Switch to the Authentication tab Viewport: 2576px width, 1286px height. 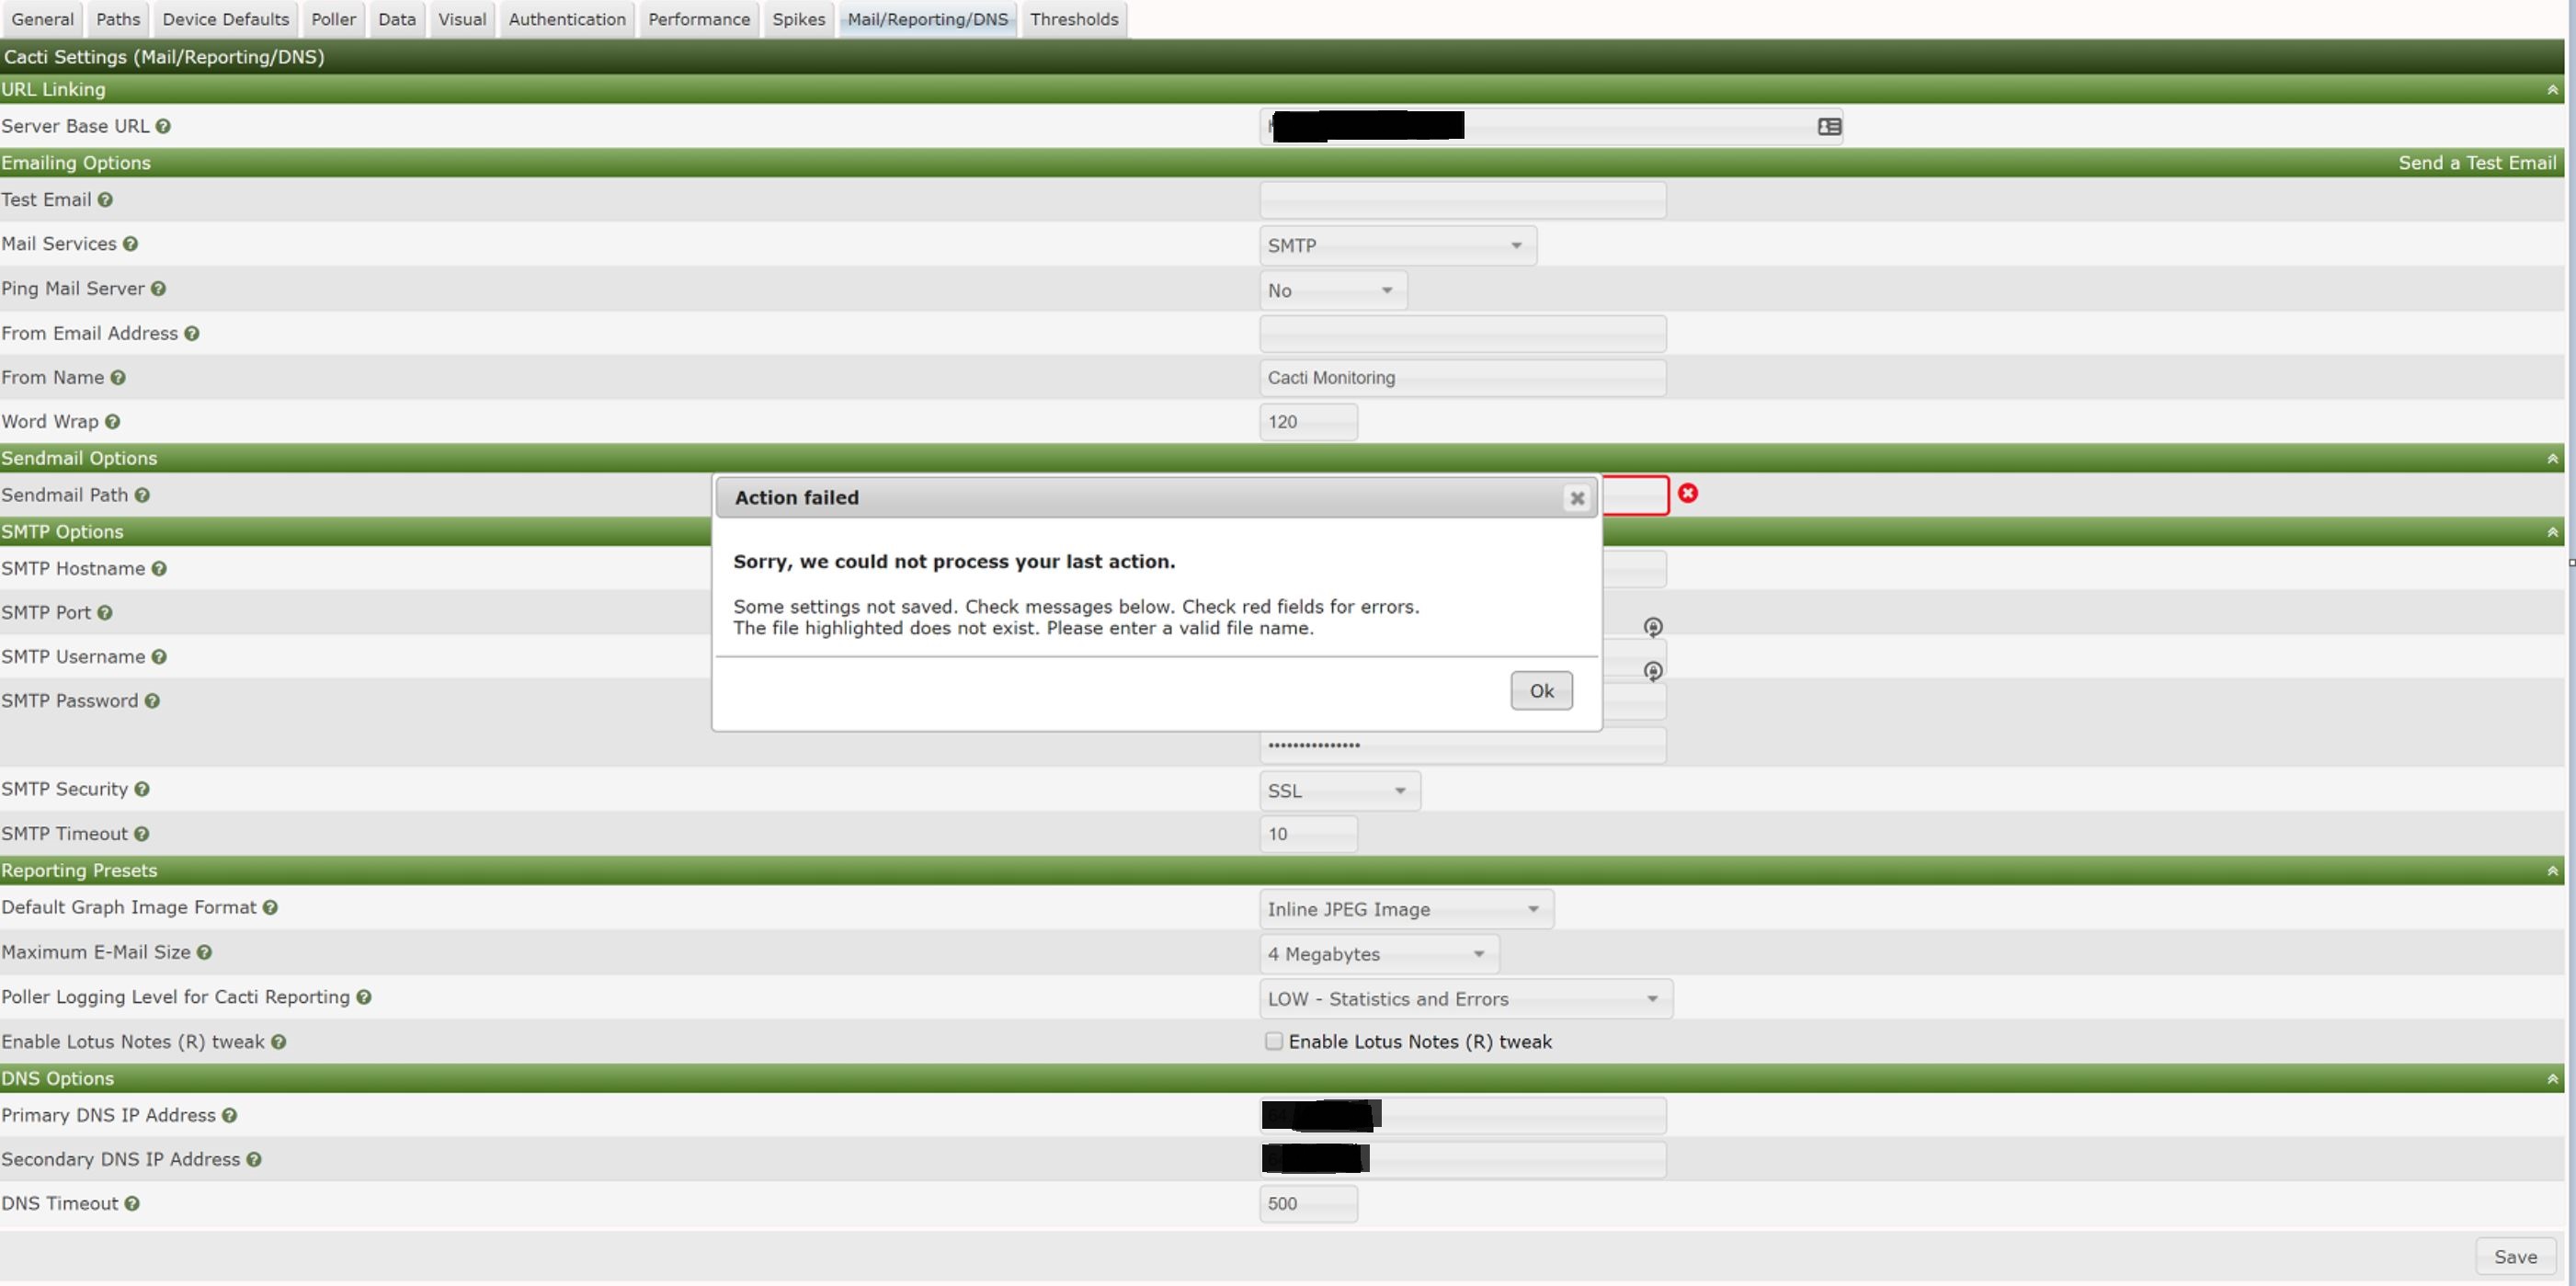tap(566, 19)
